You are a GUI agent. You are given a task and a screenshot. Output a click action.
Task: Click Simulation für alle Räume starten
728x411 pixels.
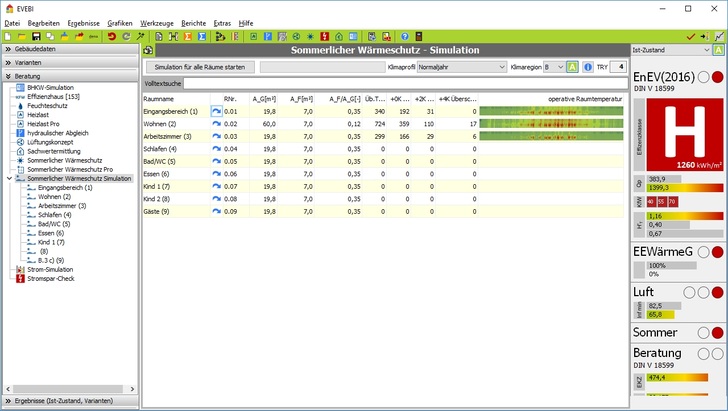[x=198, y=67]
